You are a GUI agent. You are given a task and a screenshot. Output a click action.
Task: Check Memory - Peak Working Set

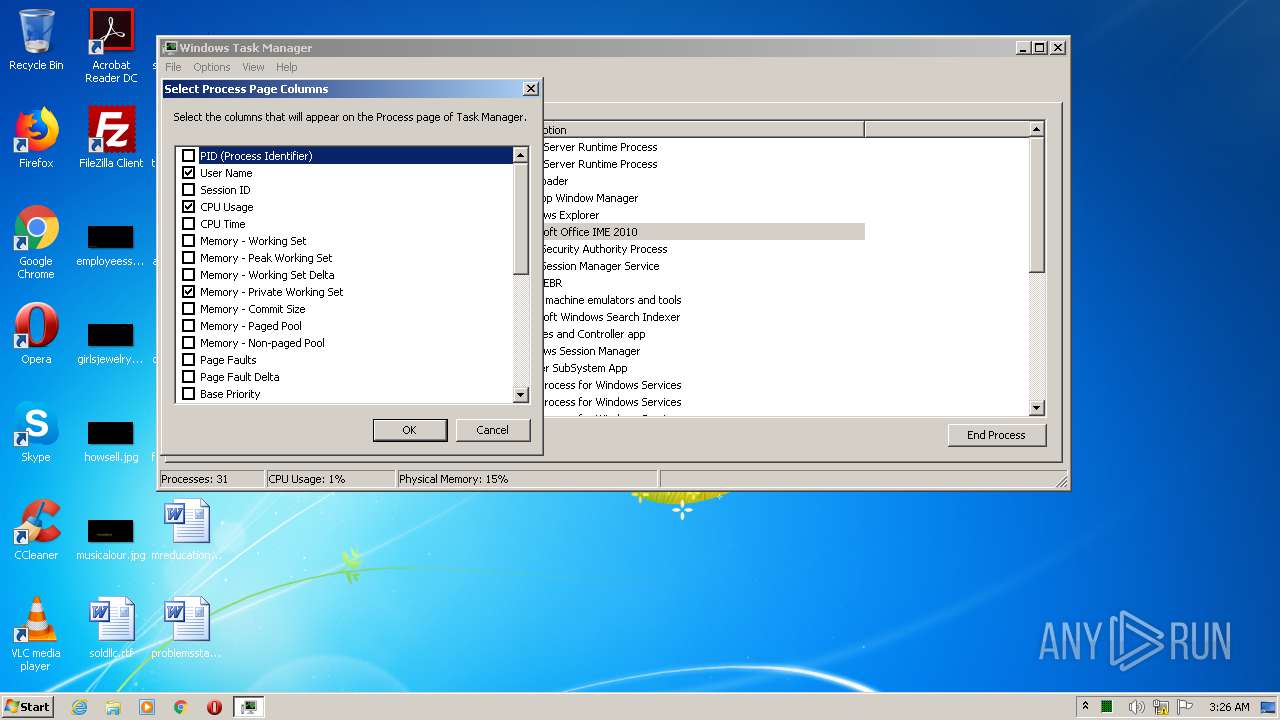[188, 258]
